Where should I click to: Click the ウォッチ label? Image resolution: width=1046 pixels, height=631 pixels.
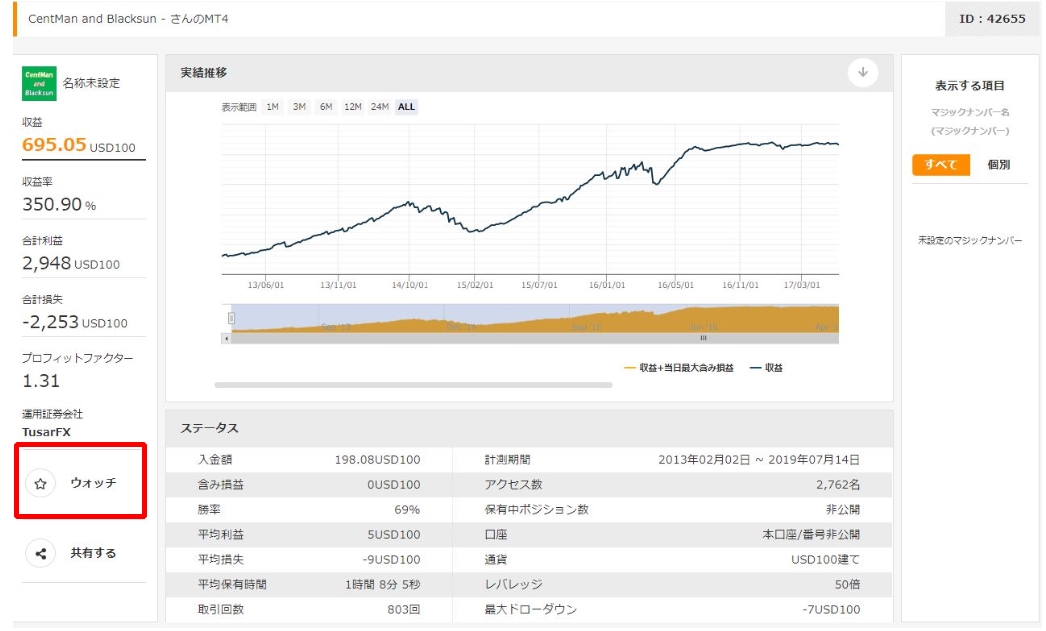[93, 483]
